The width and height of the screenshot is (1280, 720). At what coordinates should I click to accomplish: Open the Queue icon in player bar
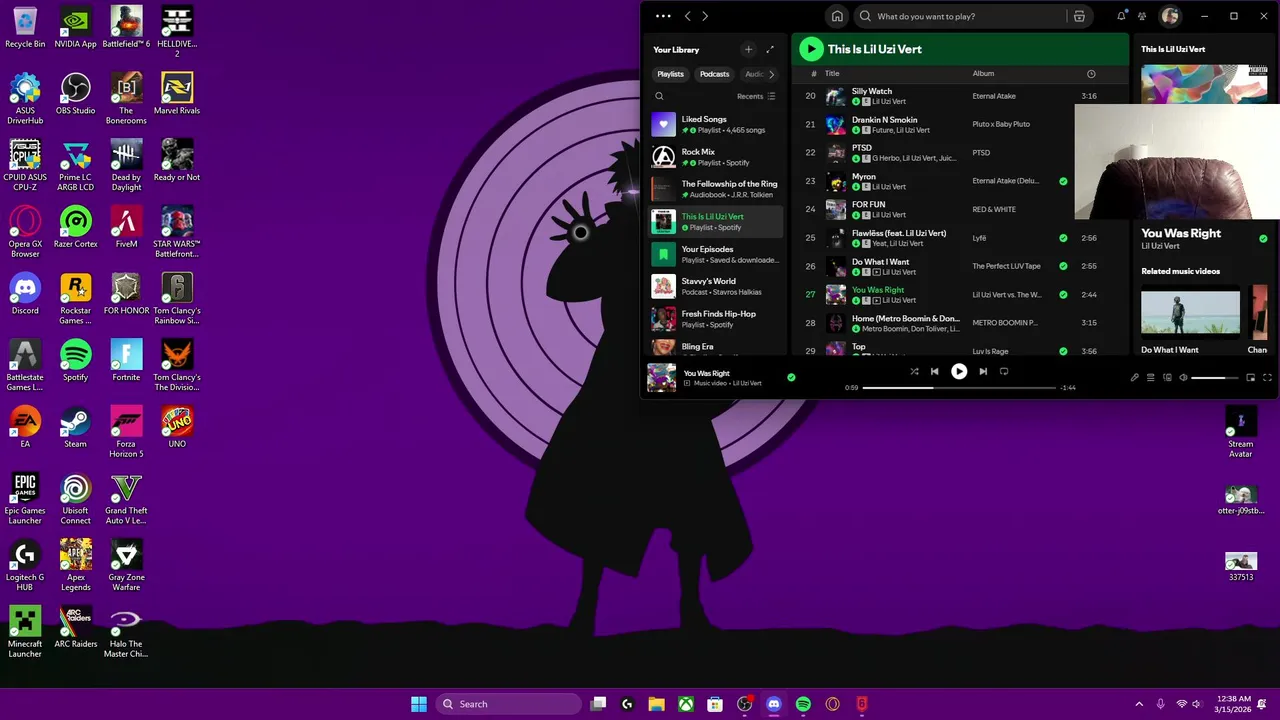1150,378
